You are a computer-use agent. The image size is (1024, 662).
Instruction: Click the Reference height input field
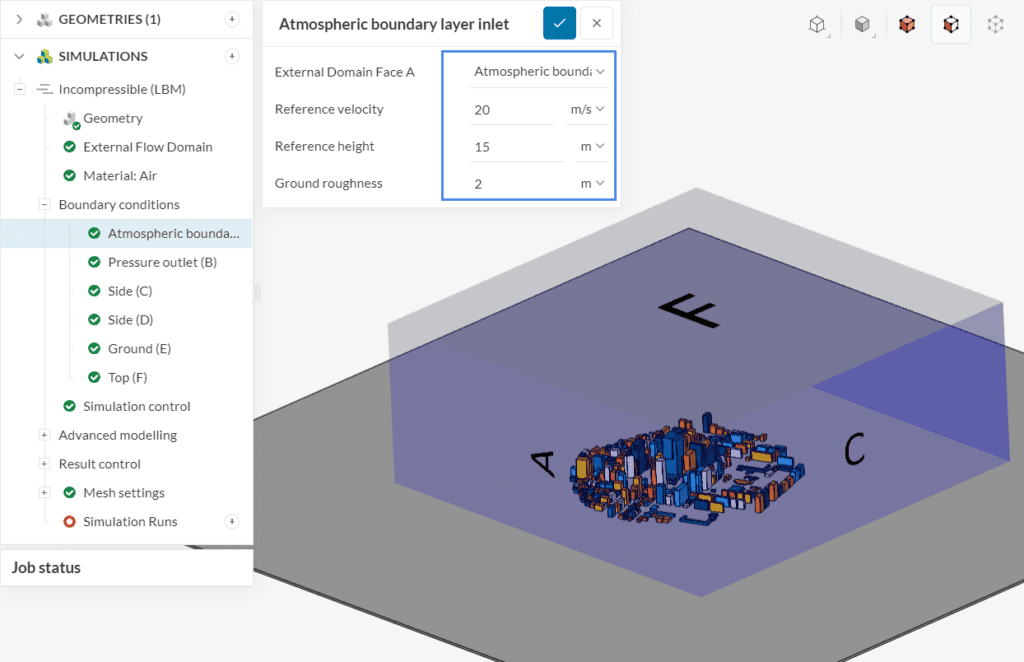pyautogui.click(x=517, y=146)
